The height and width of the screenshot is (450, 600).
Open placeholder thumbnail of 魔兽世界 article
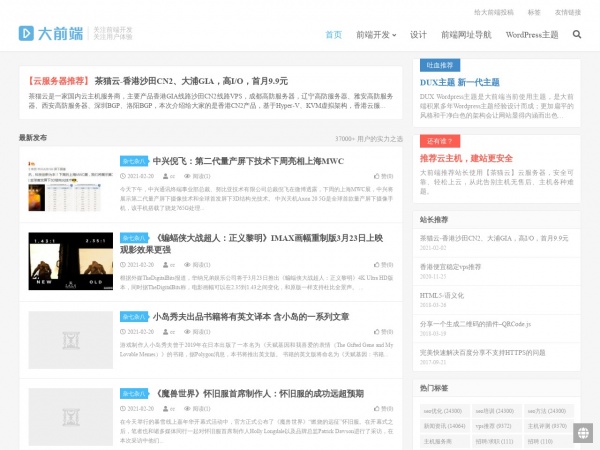click(70, 417)
